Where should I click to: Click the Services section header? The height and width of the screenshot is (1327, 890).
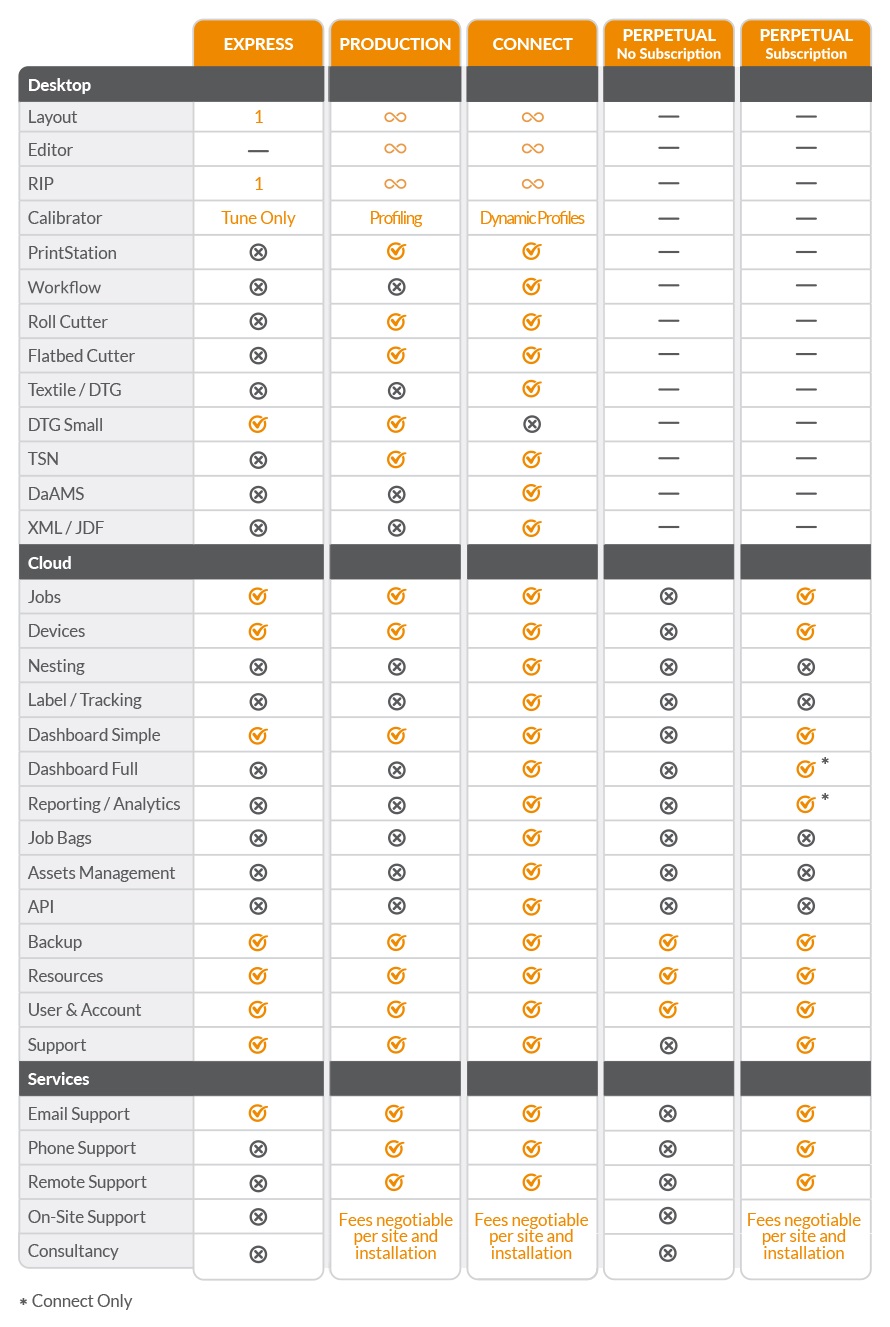(x=58, y=1079)
